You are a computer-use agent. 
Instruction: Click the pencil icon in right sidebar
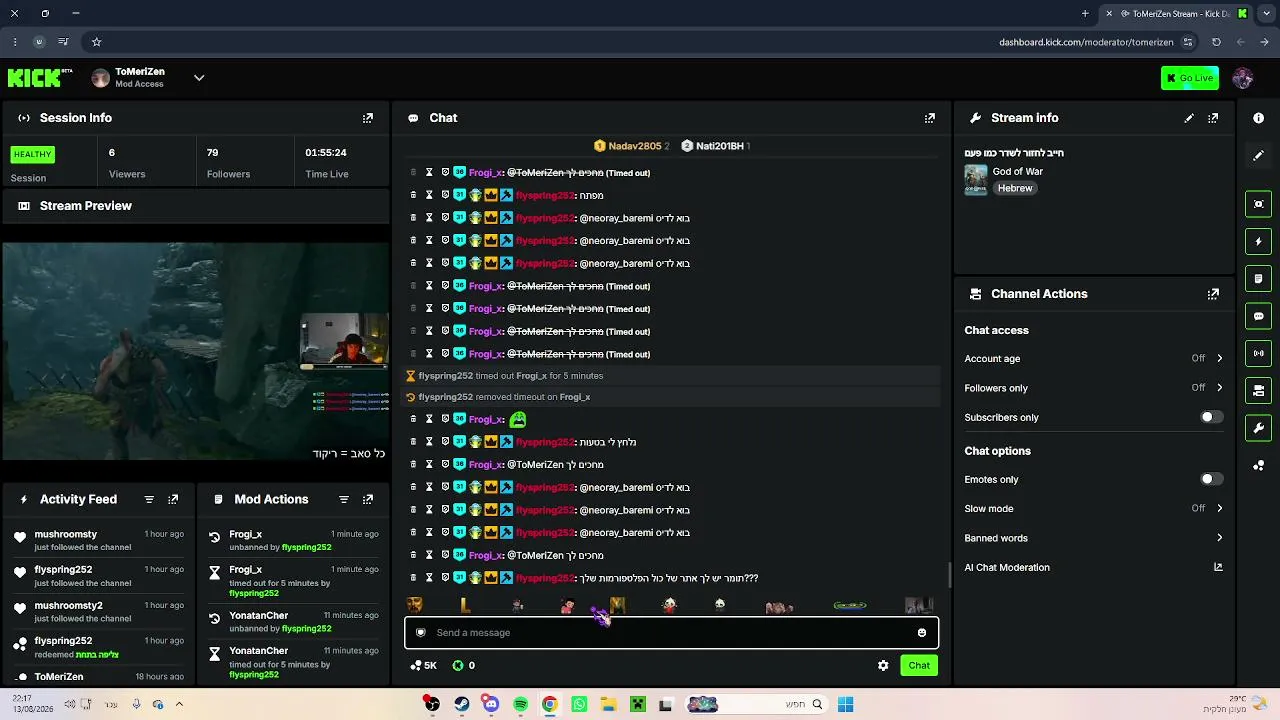(1259, 155)
